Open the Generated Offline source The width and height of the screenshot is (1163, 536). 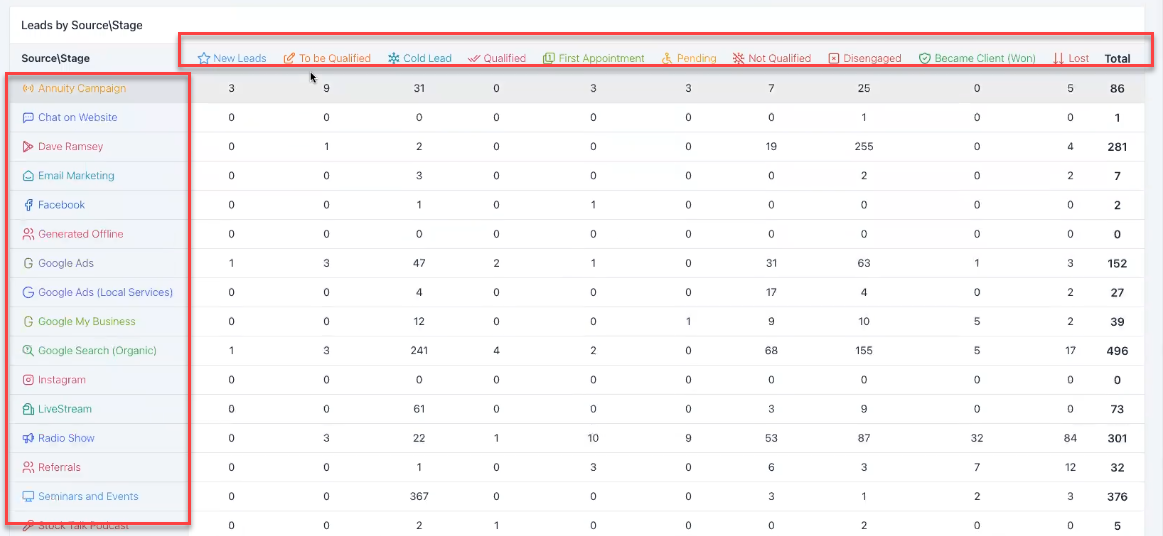81,234
